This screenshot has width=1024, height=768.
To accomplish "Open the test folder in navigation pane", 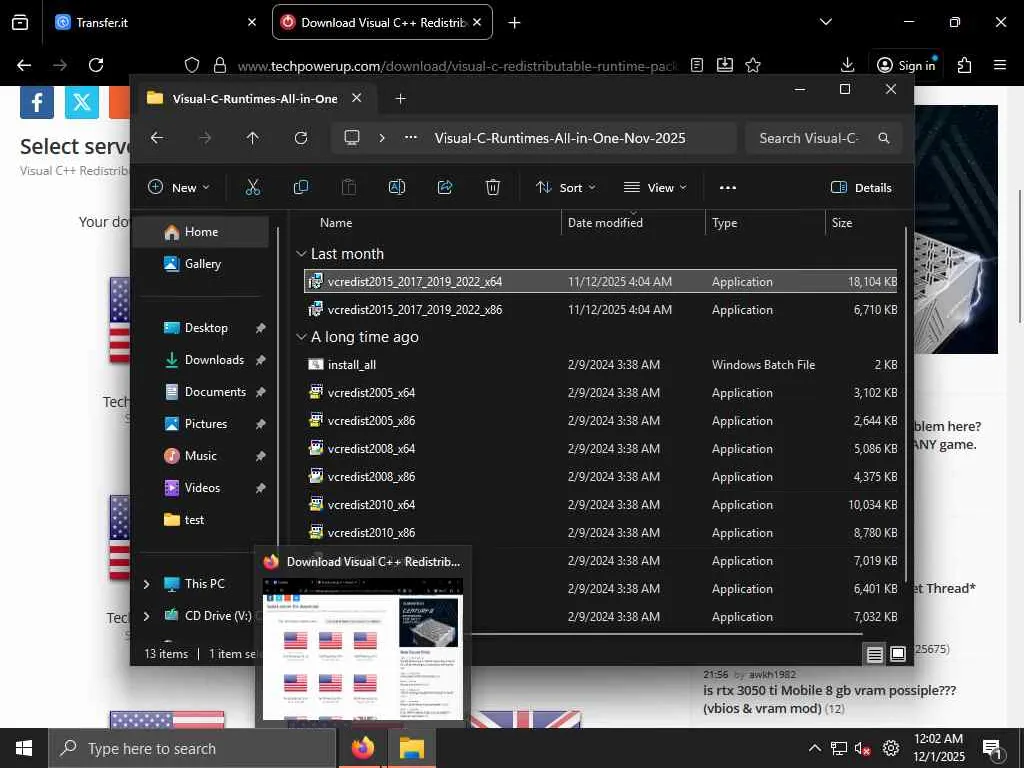I will pyautogui.click(x=201, y=520).
